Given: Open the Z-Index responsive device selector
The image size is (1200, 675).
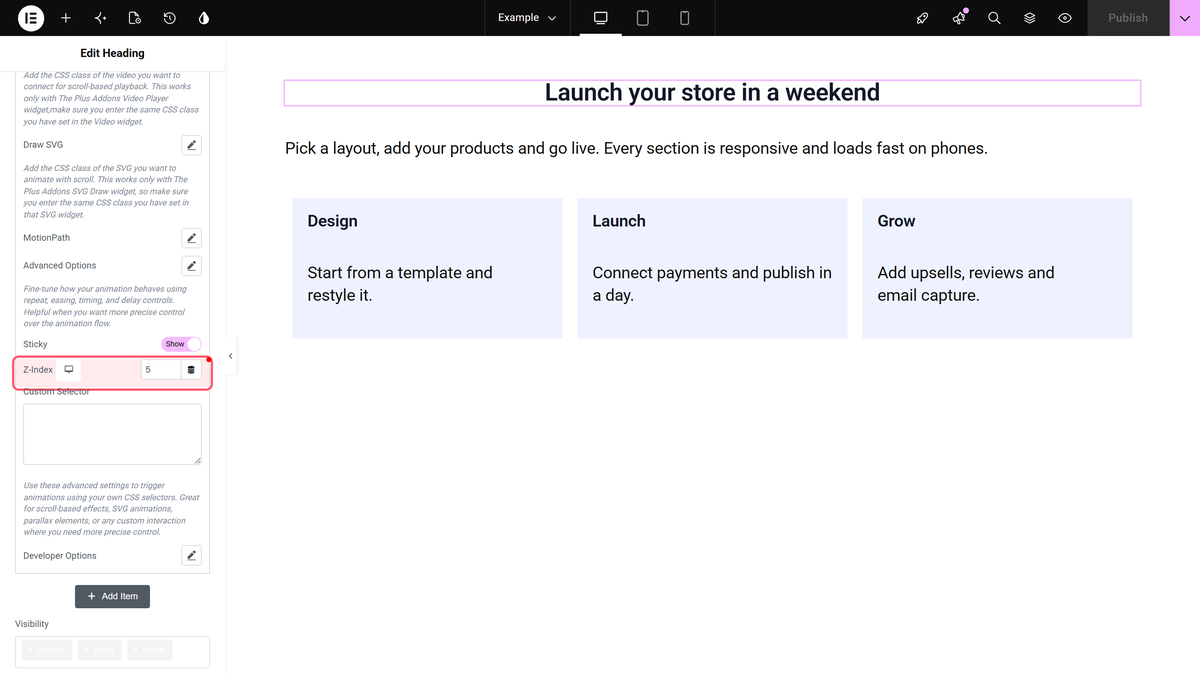Looking at the screenshot, I should pyautogui.click(x=69, y=370).
